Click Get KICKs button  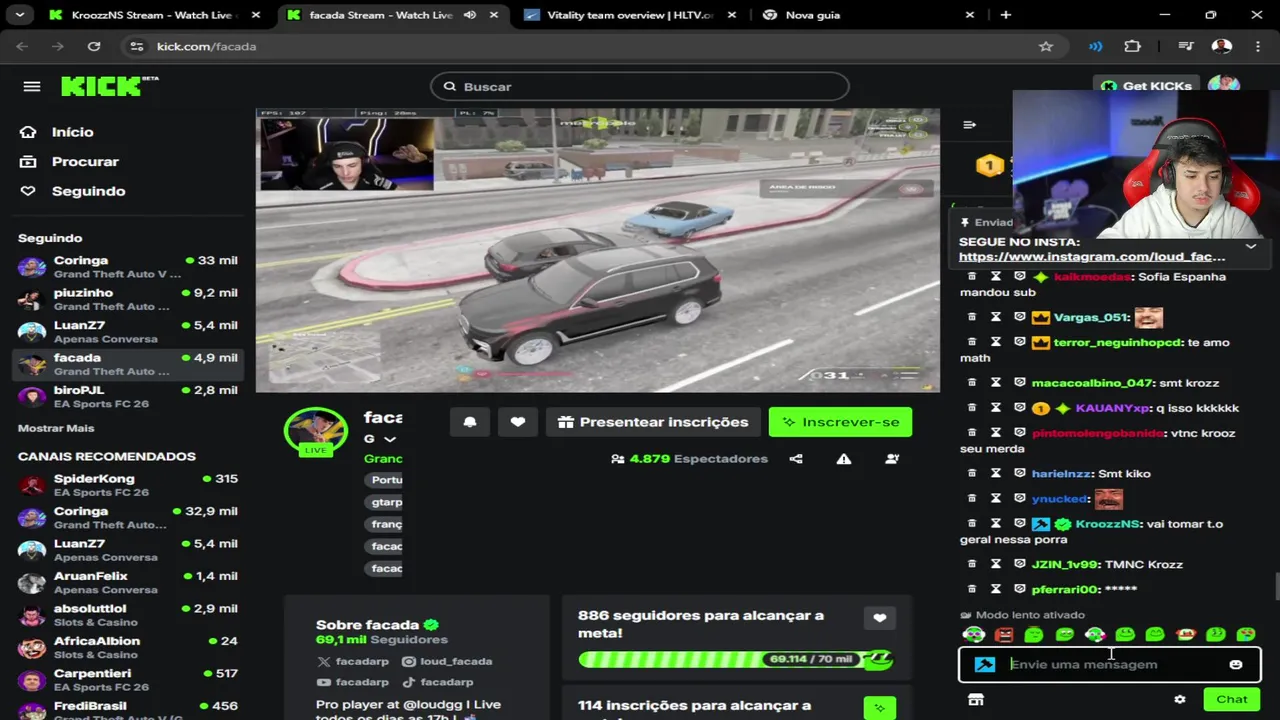click(x=1145, y=86)
